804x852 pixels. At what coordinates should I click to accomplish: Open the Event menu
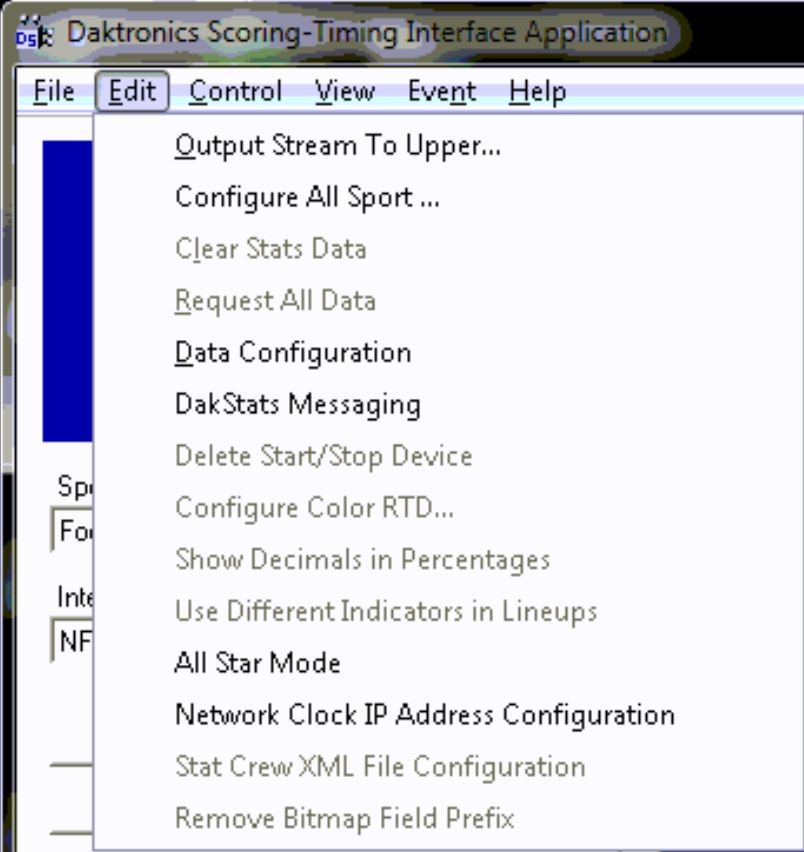point(441,92)
